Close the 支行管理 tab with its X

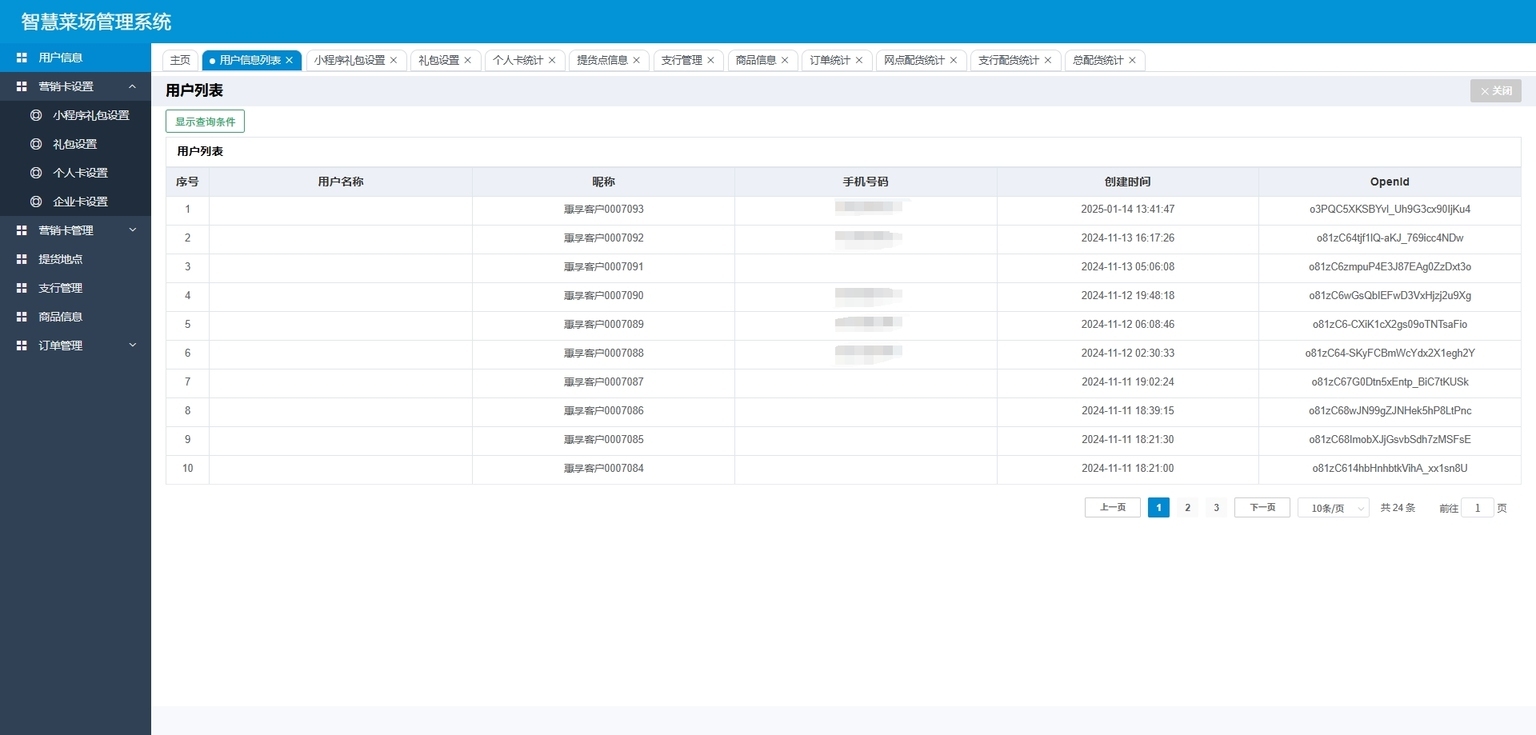710,61
